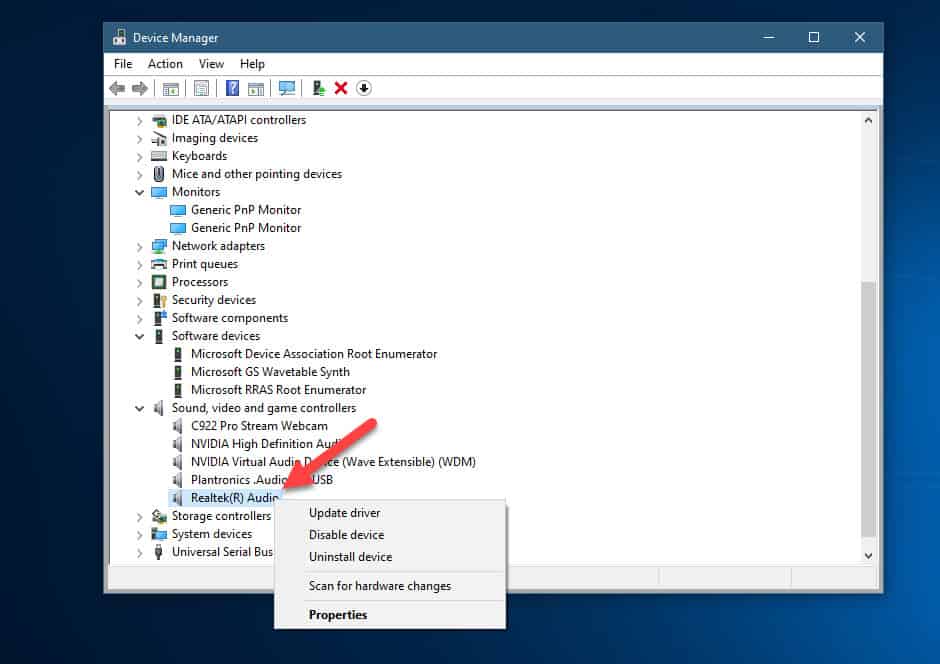Select Microsoft RRAS Root Enumerator
The image size is (940, 664).
pyautogui.click(x=278, y=390)
